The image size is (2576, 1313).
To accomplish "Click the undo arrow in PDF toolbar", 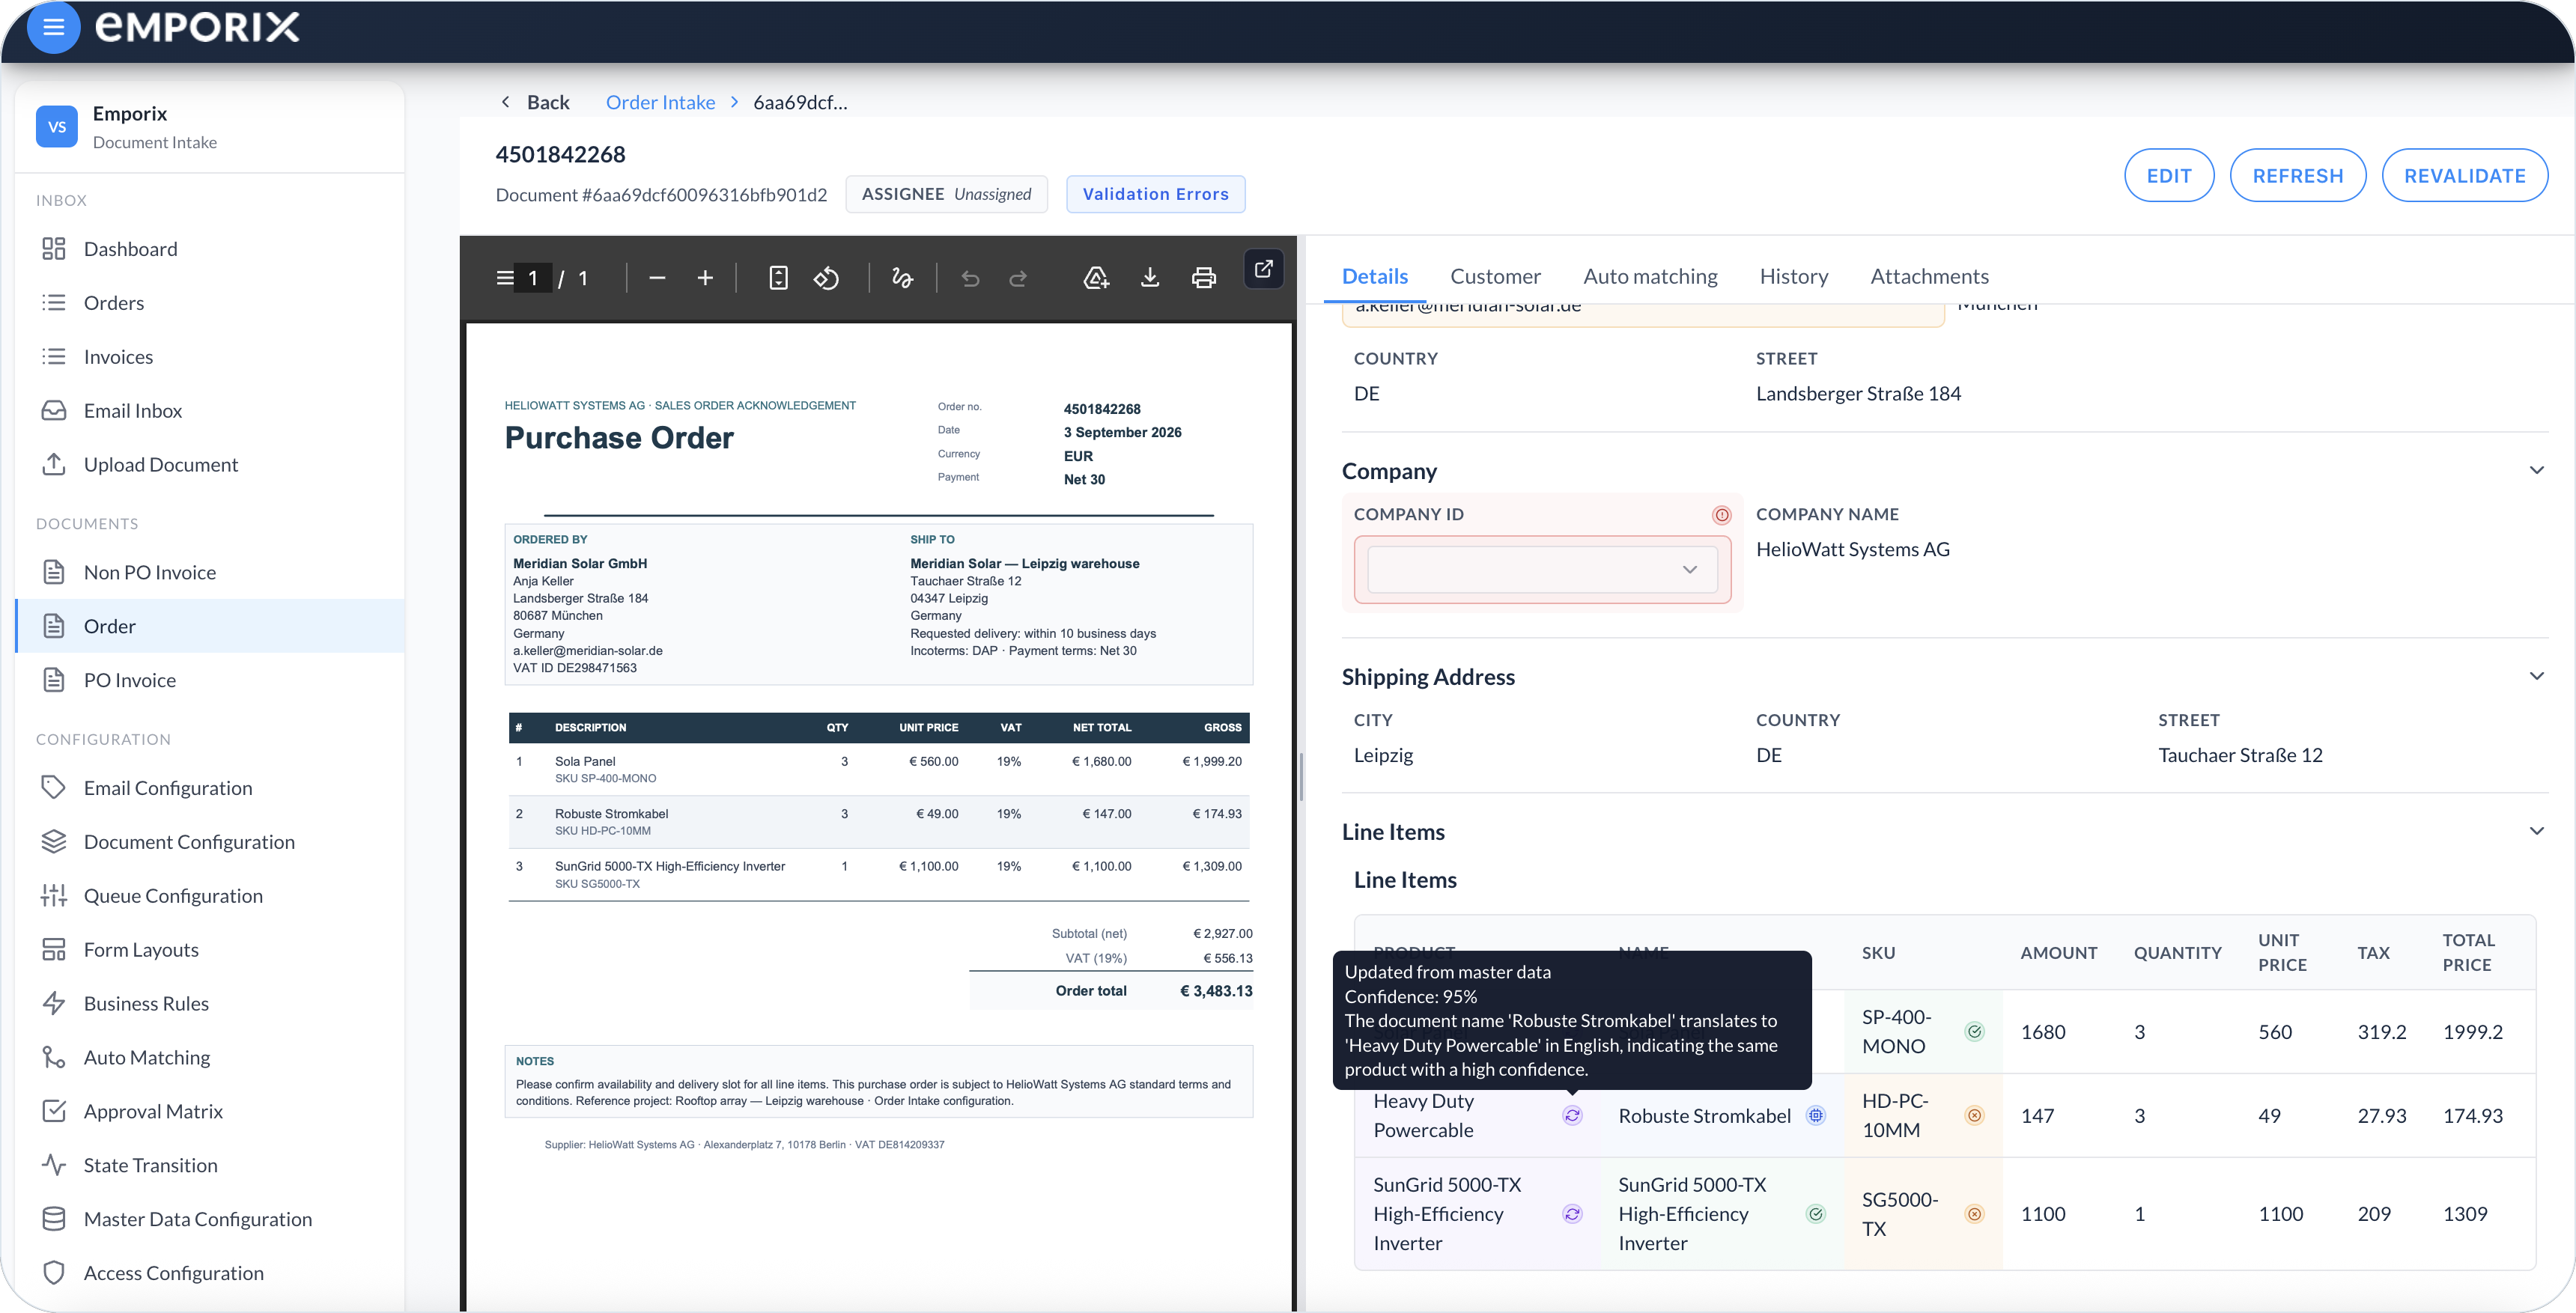I will pos(970,278).
